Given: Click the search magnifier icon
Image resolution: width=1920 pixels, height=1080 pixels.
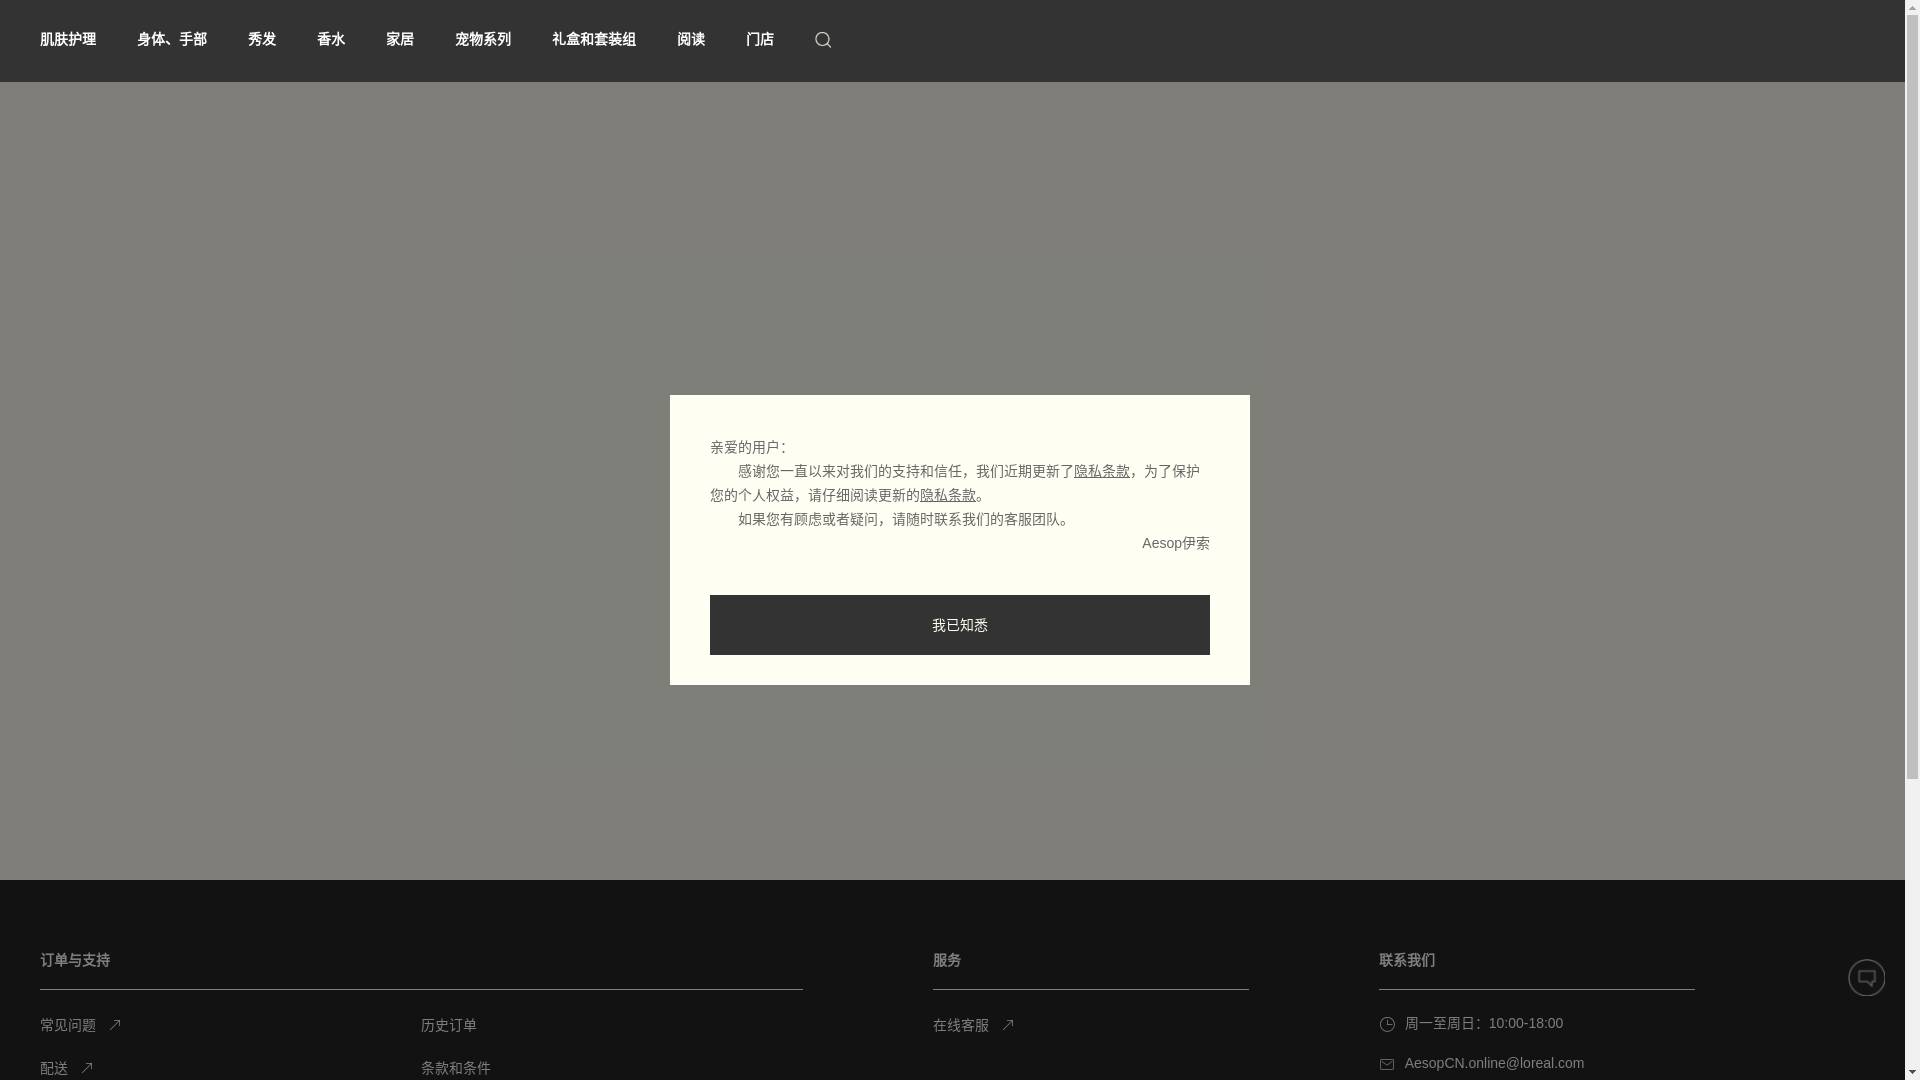Looking at the screenshot, I should click(x=823, y=40).
